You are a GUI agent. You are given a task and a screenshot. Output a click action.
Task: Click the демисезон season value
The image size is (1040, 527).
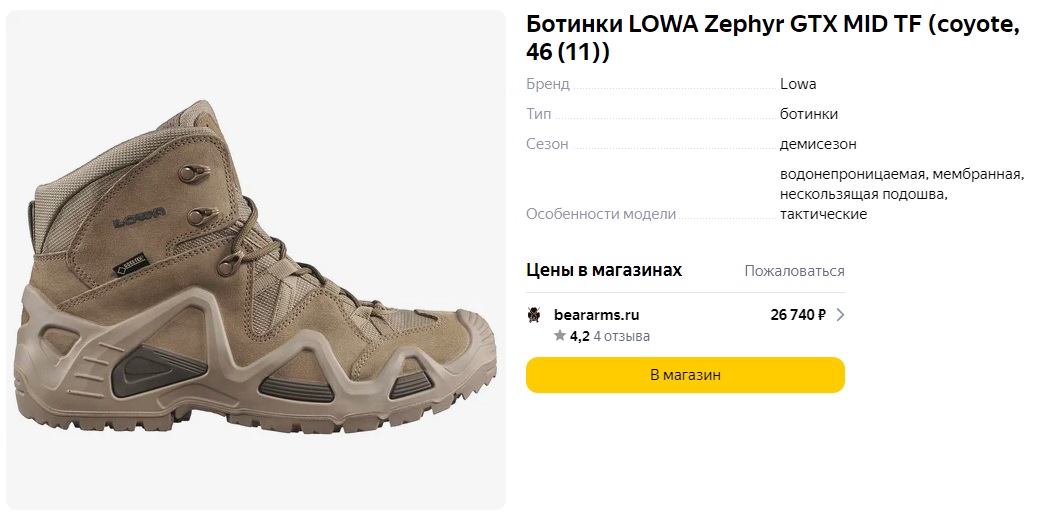[x=818, y=144]
